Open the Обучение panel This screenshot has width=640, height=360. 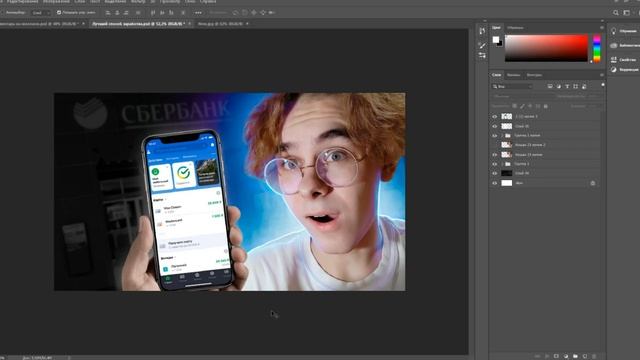624,31
